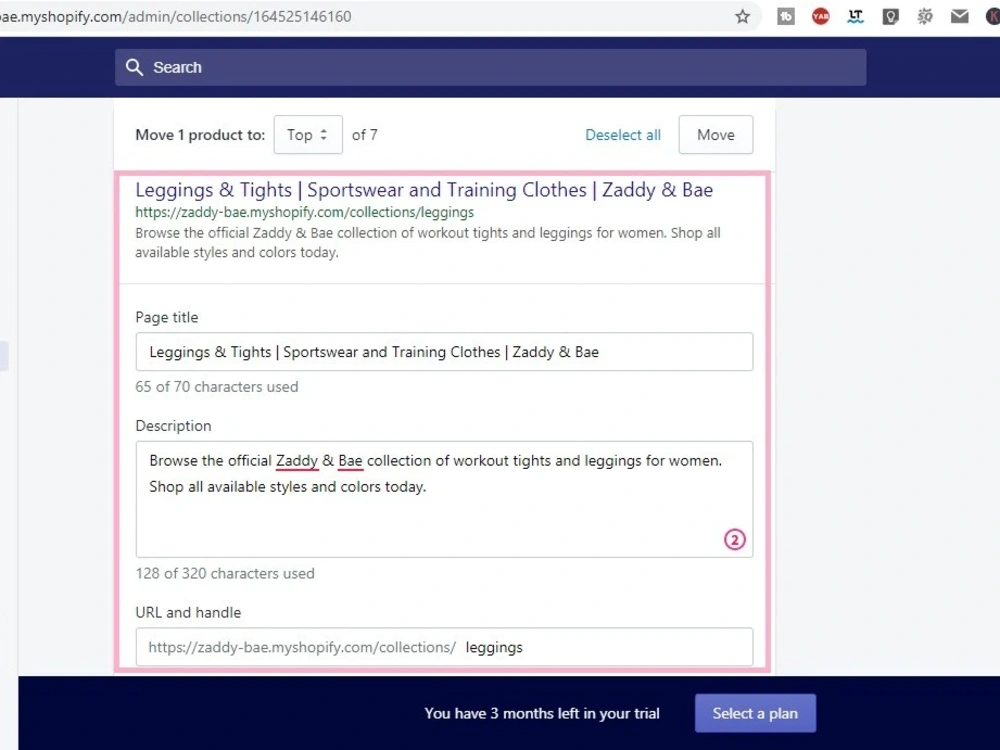Click the 'Page title' label

pyautogui.click(x=167, y=318)
